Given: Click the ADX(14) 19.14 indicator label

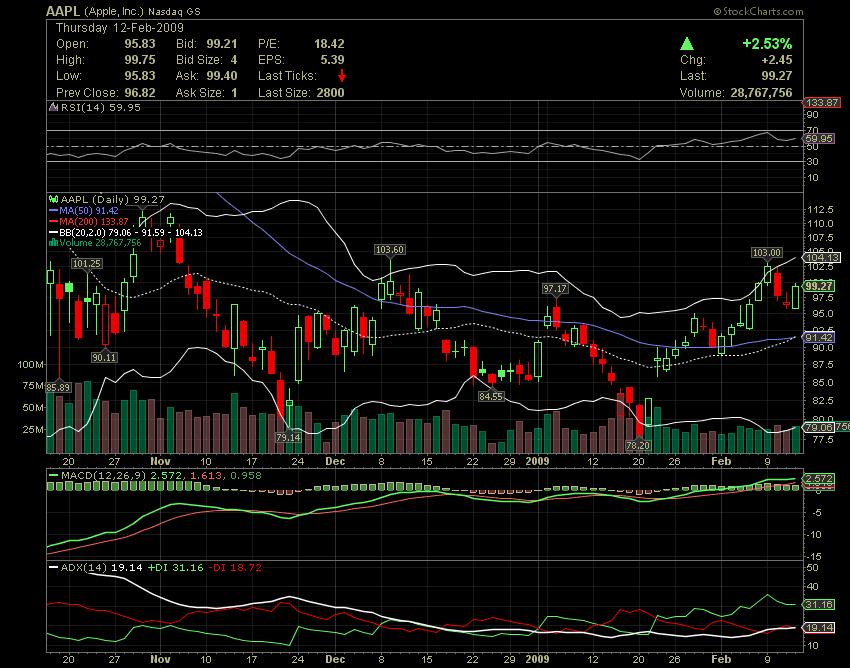Looking at the screenshot, I should 101,568.
